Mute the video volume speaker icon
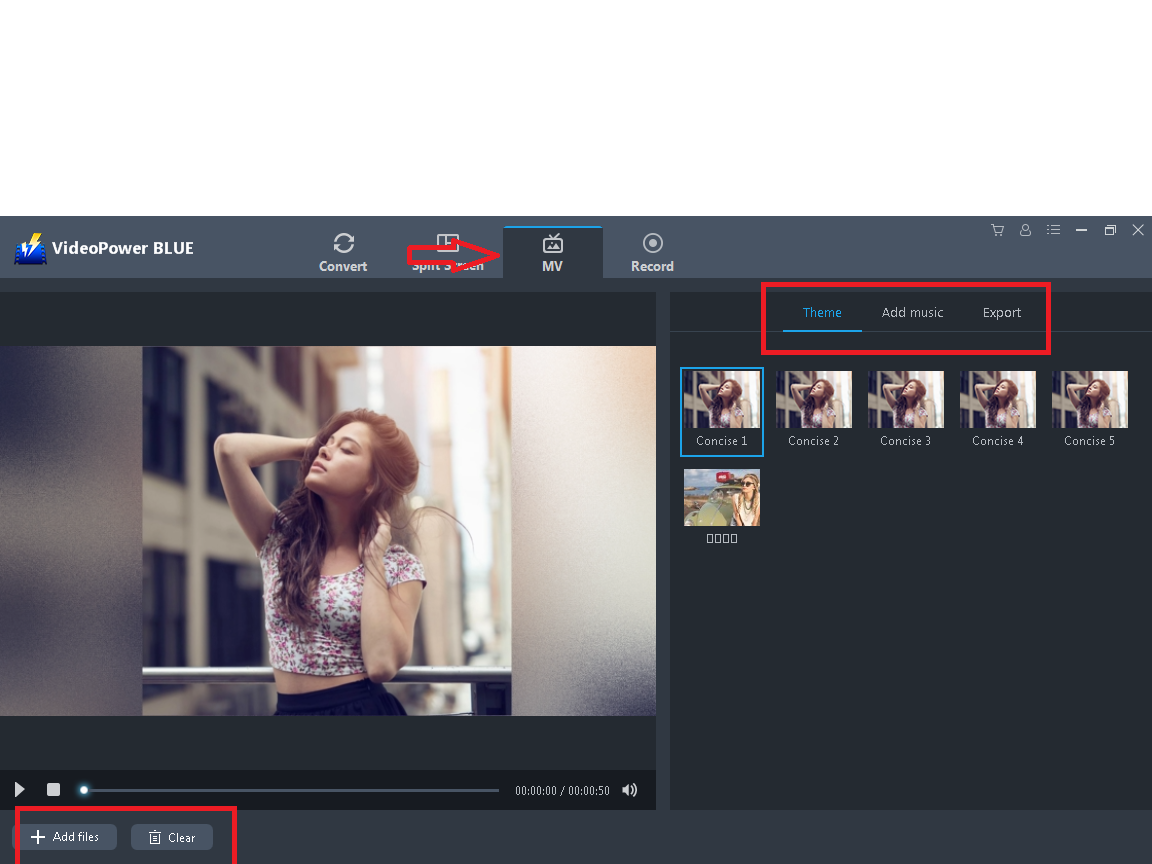This screenshot has width=1152, height=864. click(x=630, y=789)
